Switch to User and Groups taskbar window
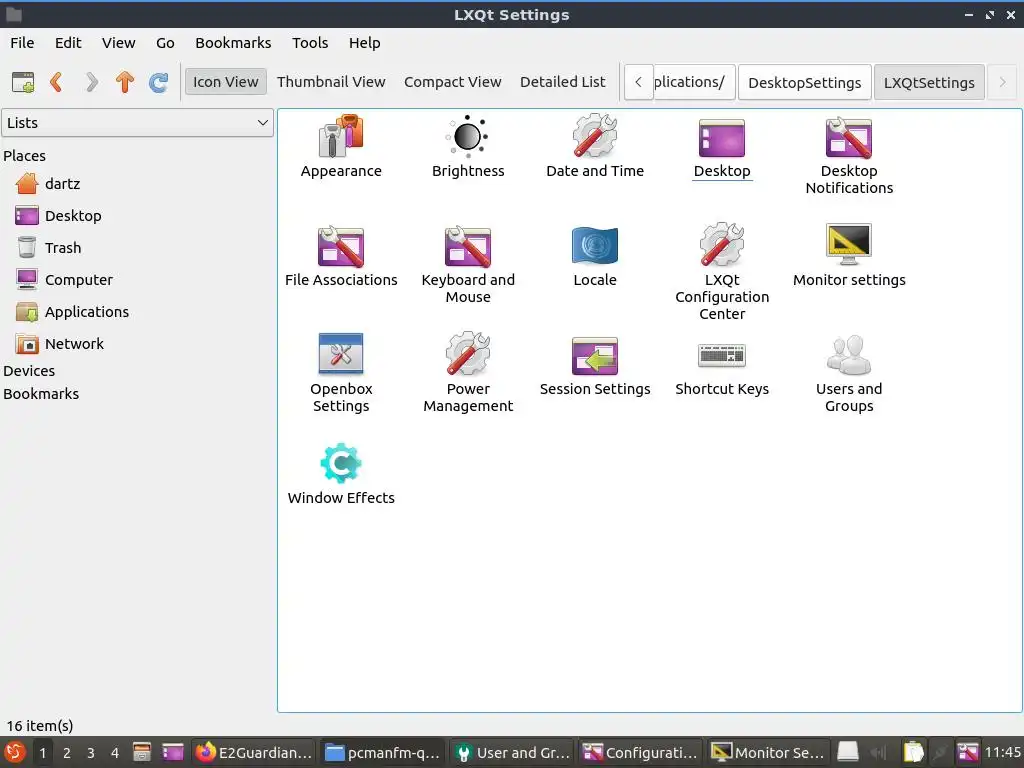The image size is (1024, 768). pos(512,753)
